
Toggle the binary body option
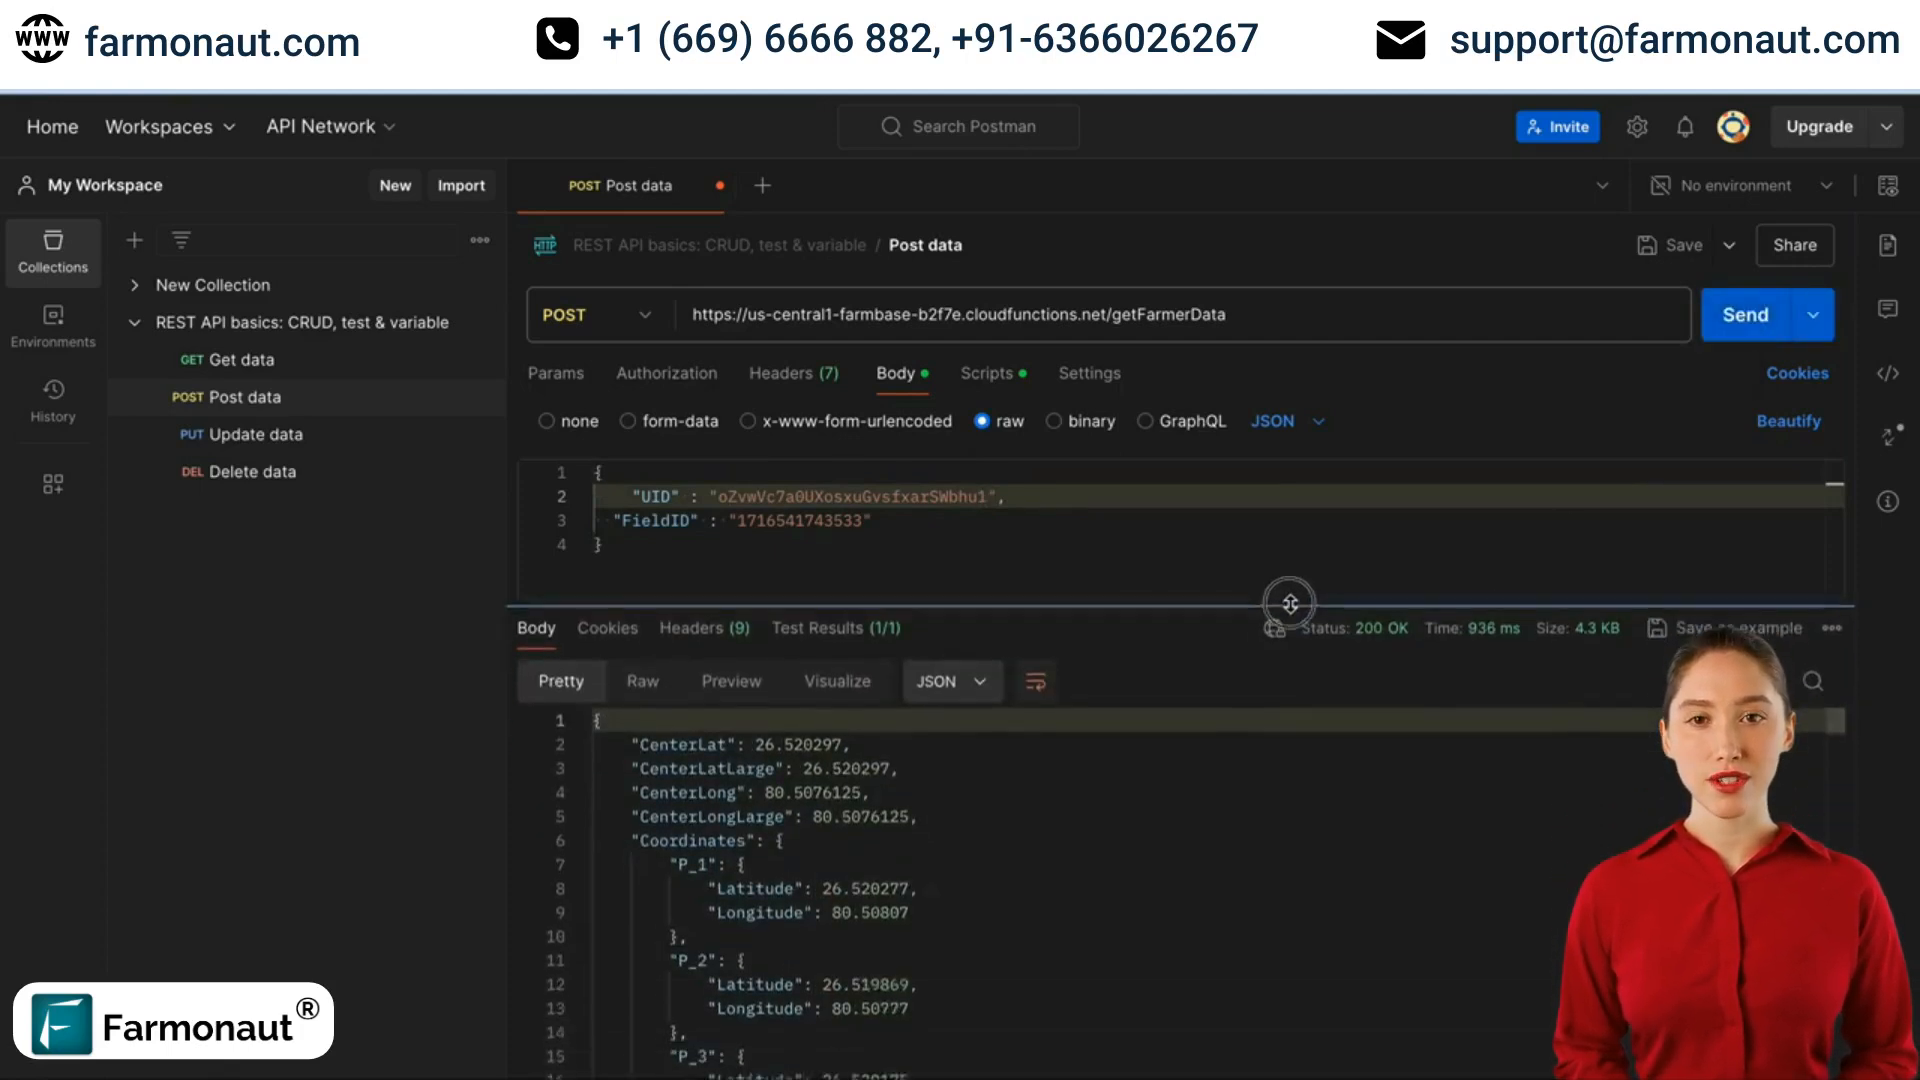coord(1054,421)
